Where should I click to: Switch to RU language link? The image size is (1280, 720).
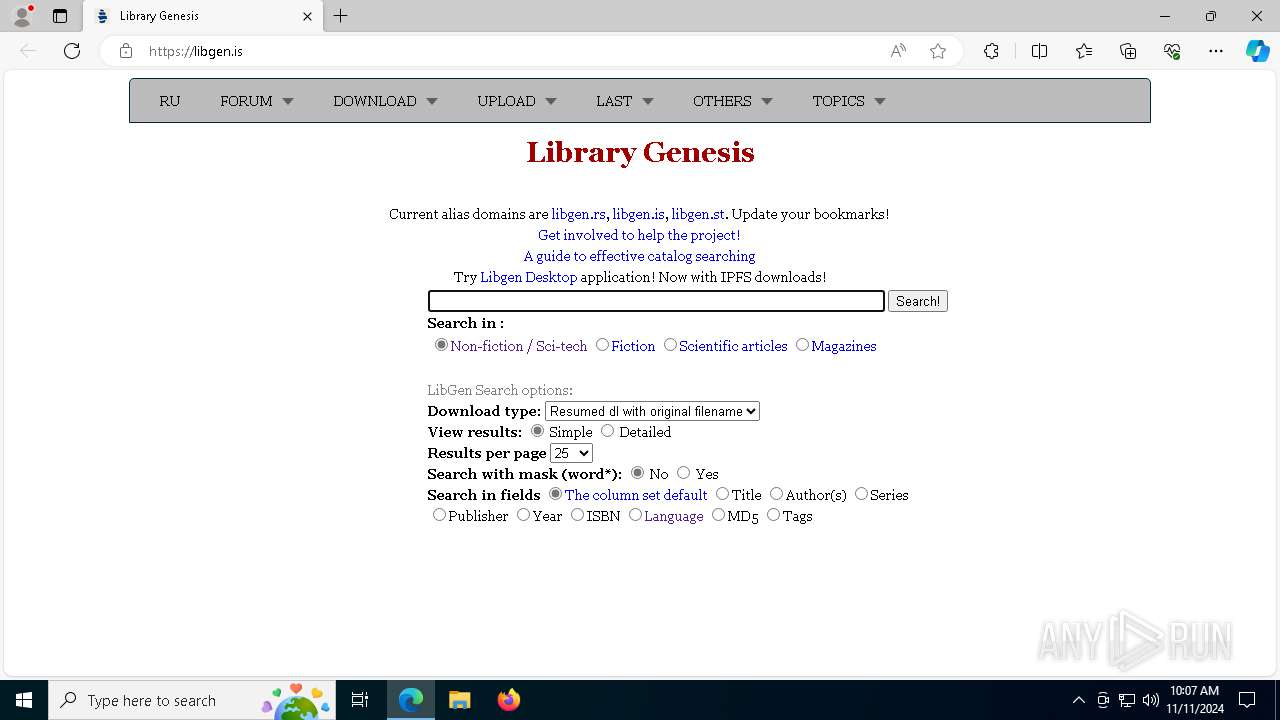170,101
